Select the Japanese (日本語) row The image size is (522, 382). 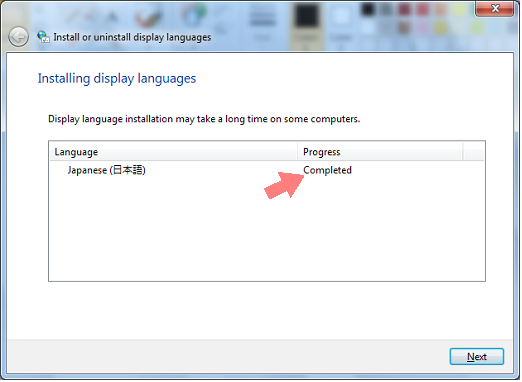coord(267,171)
